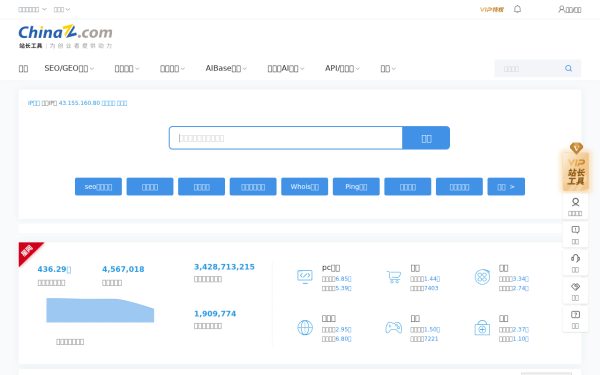
Task: Click the pc monitor code icon
Action: (305, 276)
